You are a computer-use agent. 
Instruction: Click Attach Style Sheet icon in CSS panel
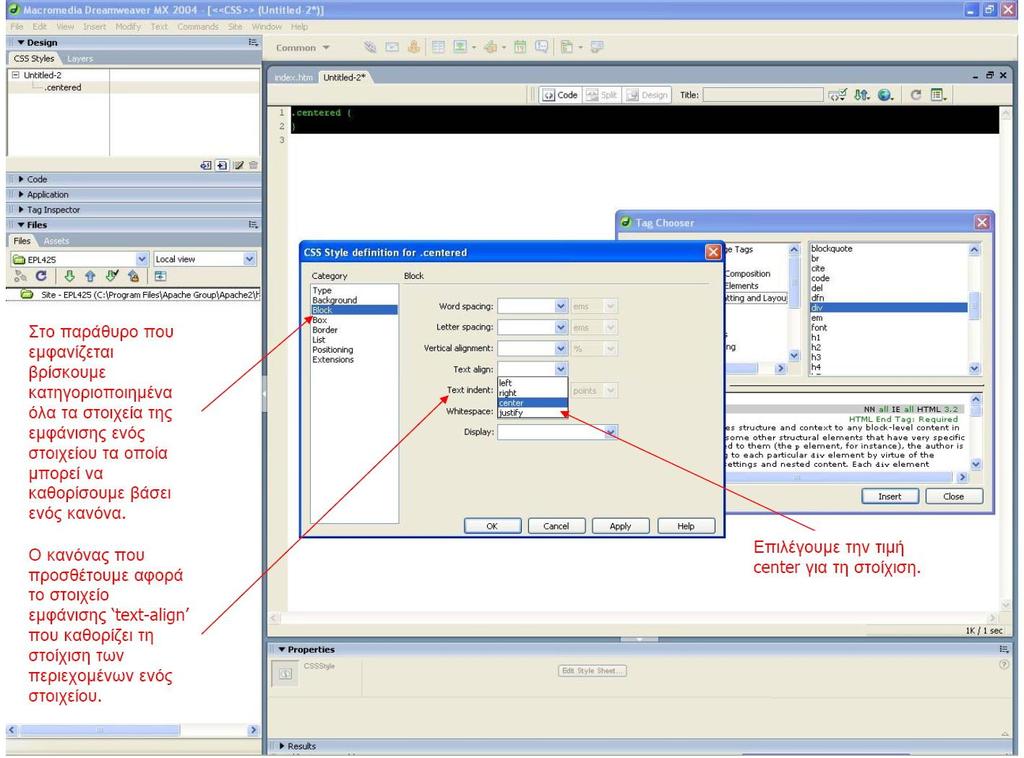pyautogui.click(x=206, y=165)
